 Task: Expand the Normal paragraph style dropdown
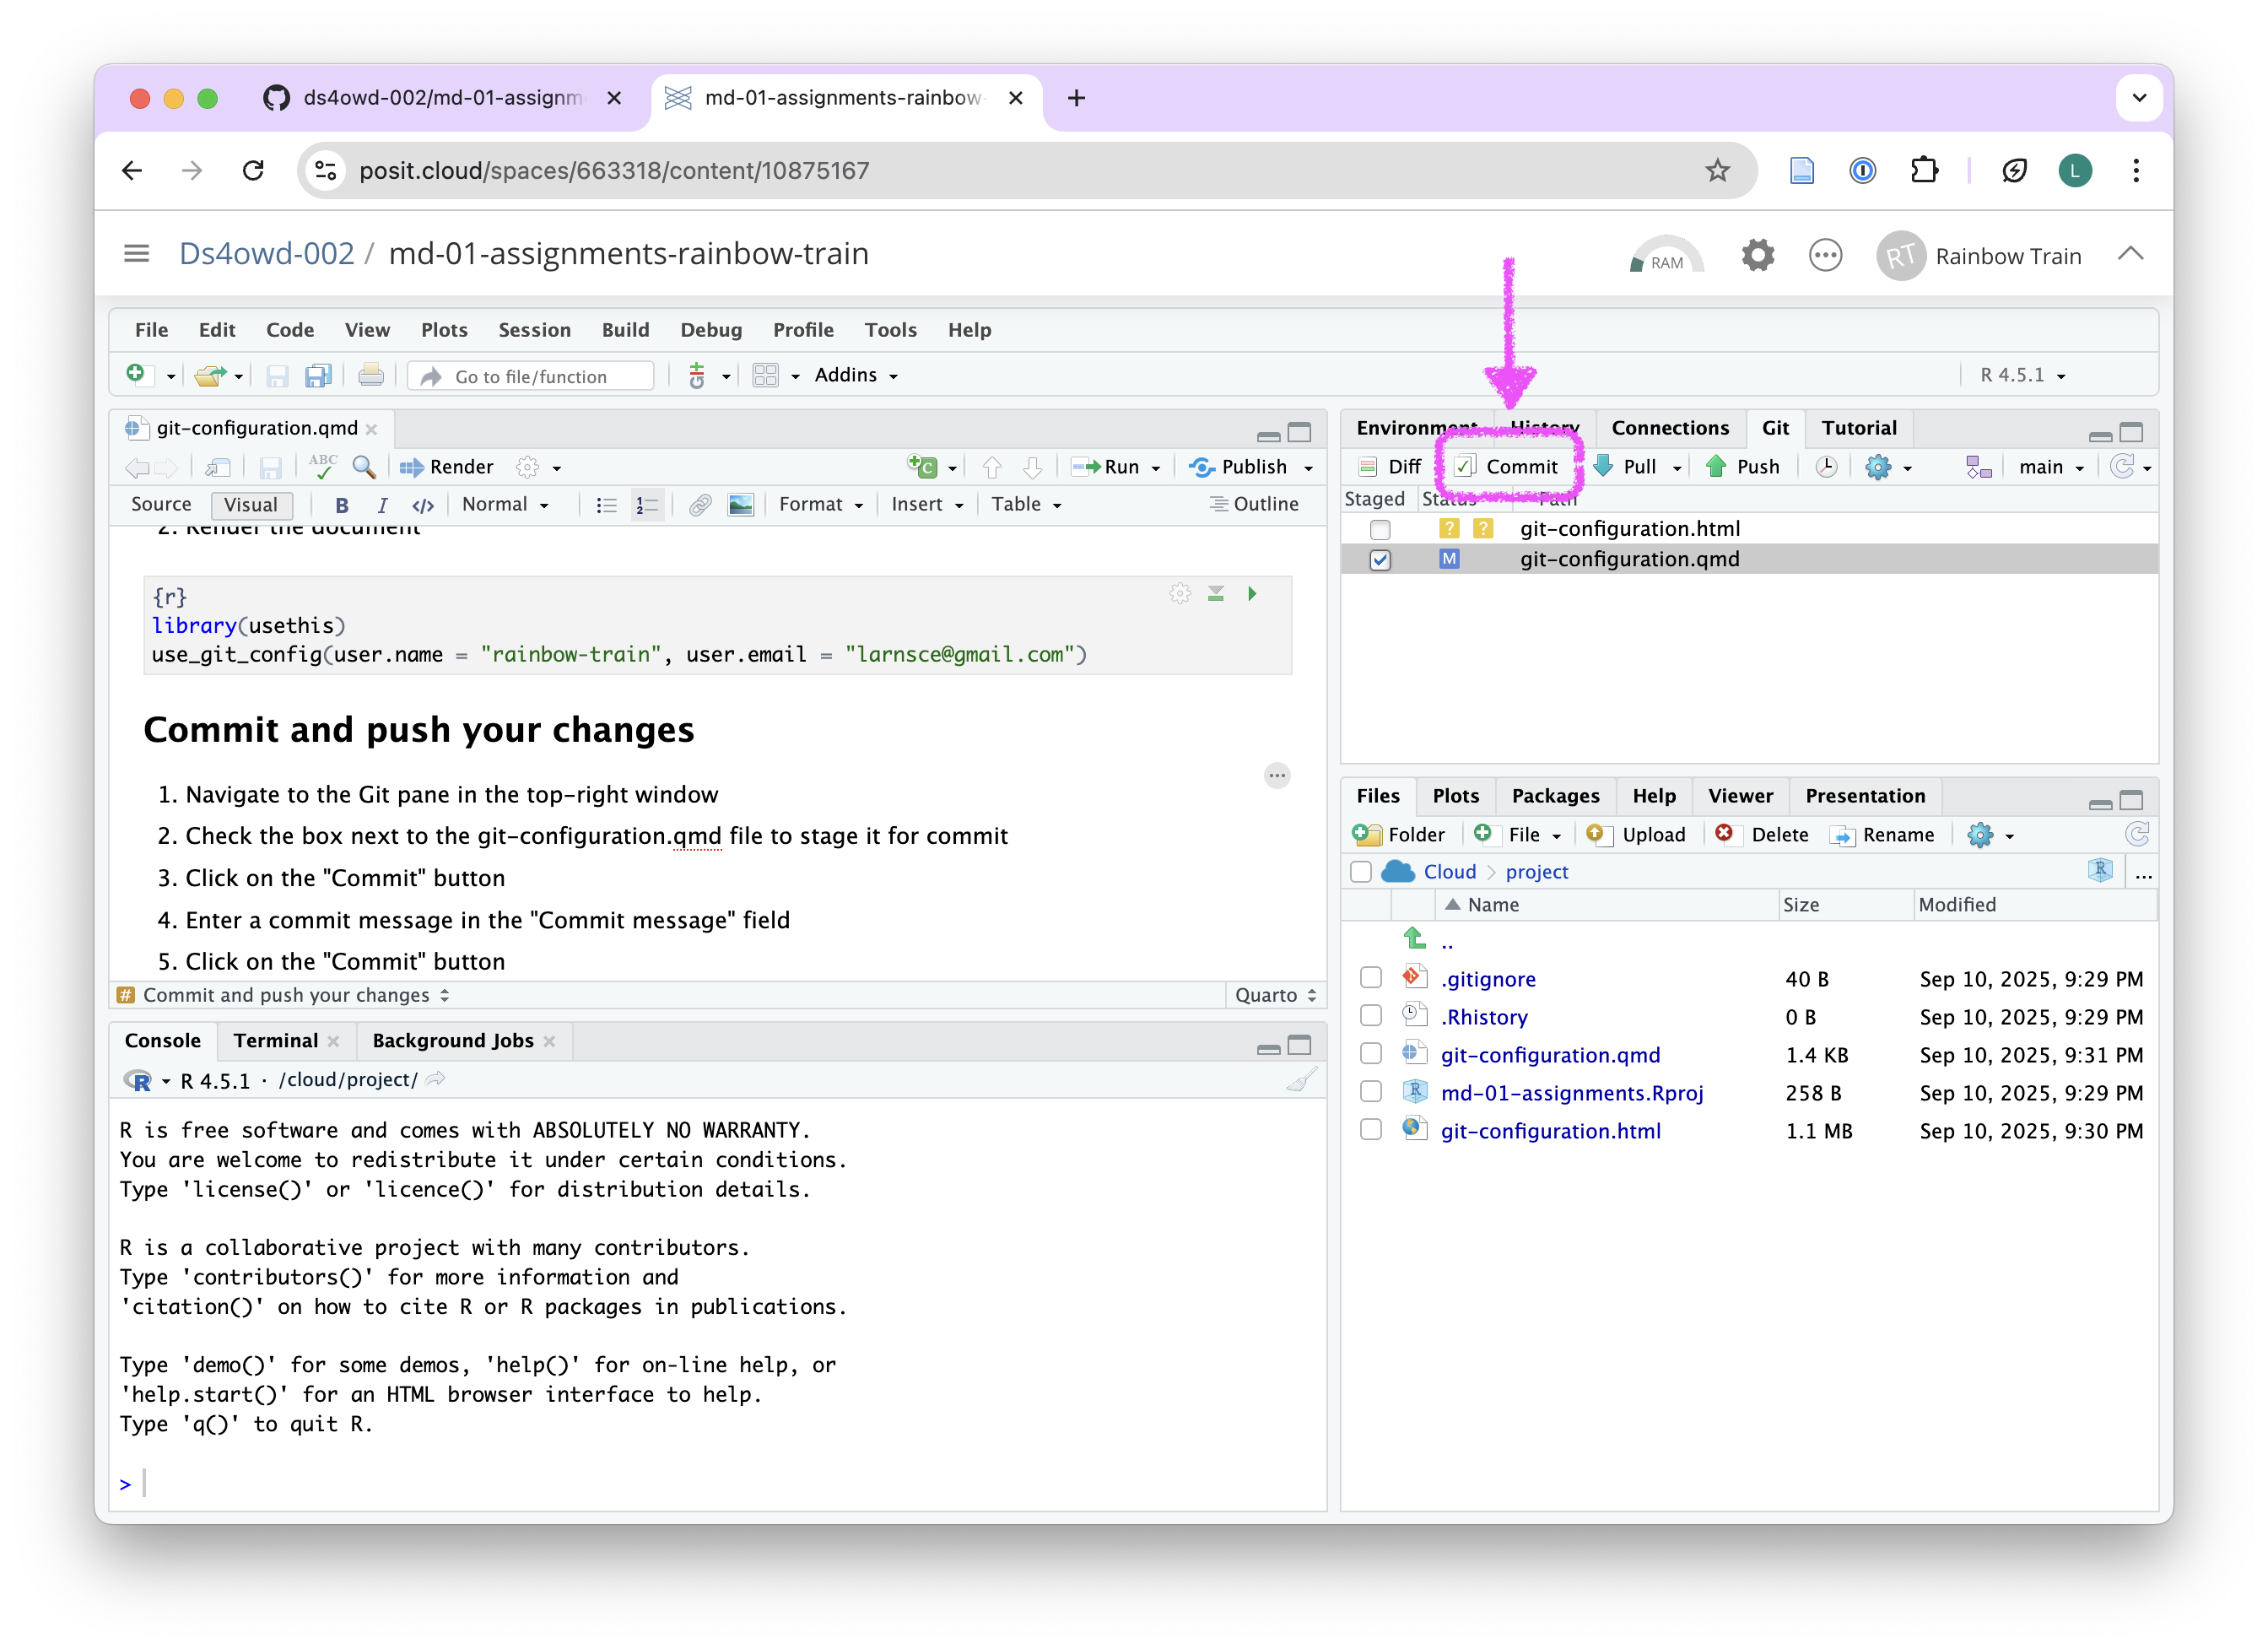(505, 505)
